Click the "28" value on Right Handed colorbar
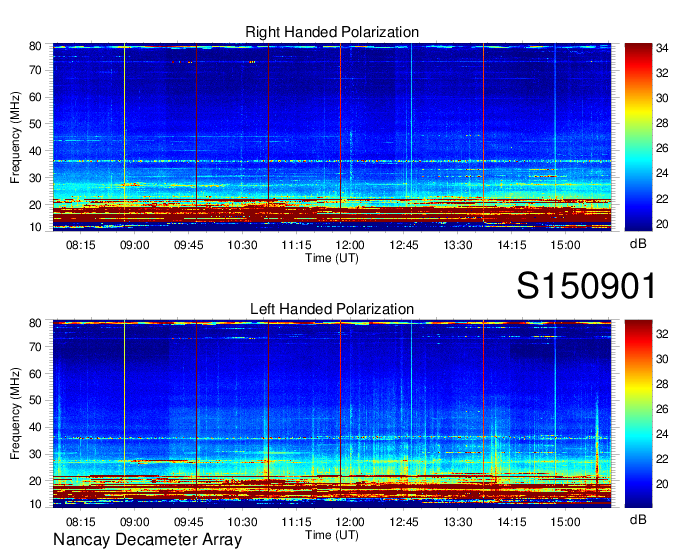Image resolution: width=680 pixels, height=552 pixels. [x=662, y=123]
